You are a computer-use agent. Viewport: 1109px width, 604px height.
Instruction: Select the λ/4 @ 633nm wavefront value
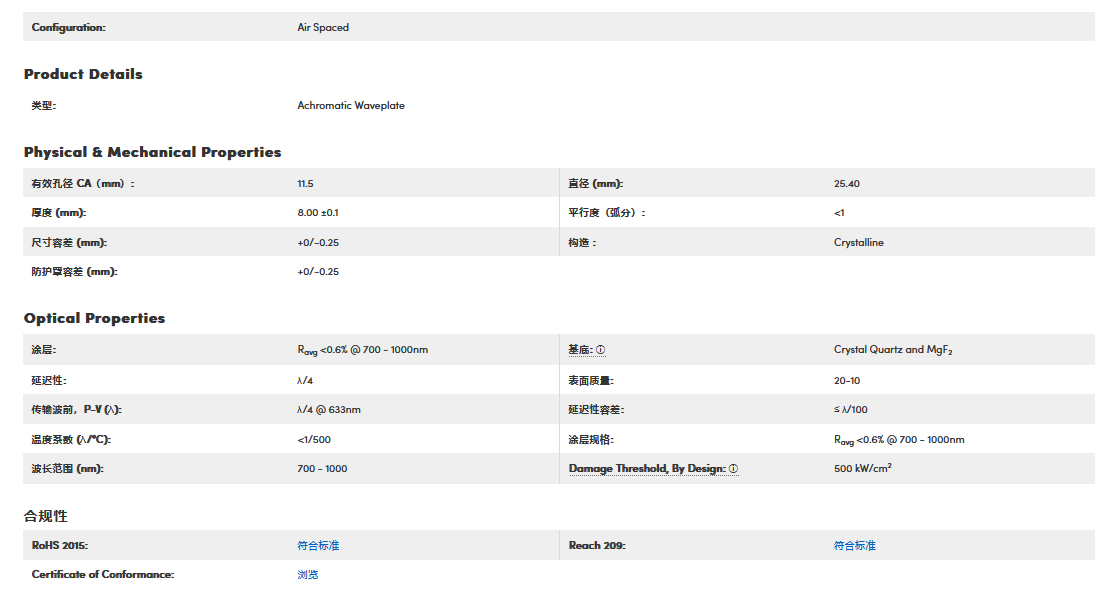click(328, 410)
